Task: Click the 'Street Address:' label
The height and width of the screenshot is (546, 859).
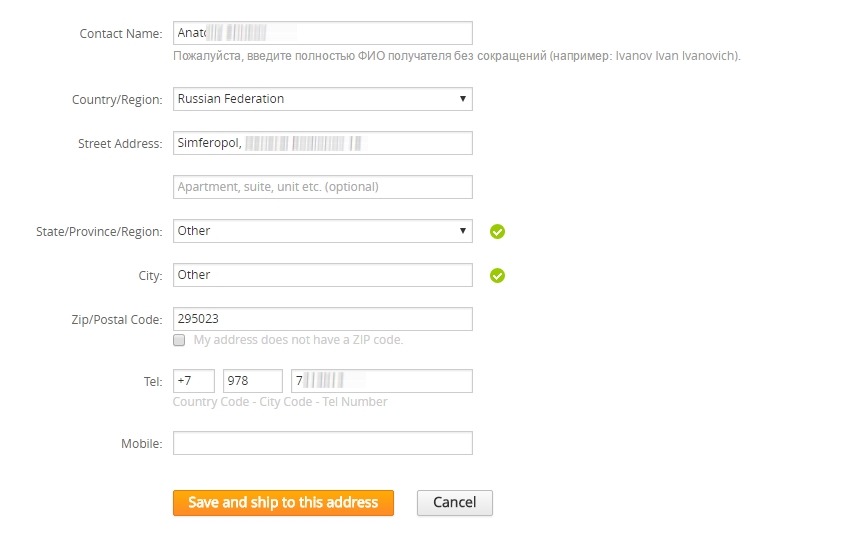Action: [119, 144]
